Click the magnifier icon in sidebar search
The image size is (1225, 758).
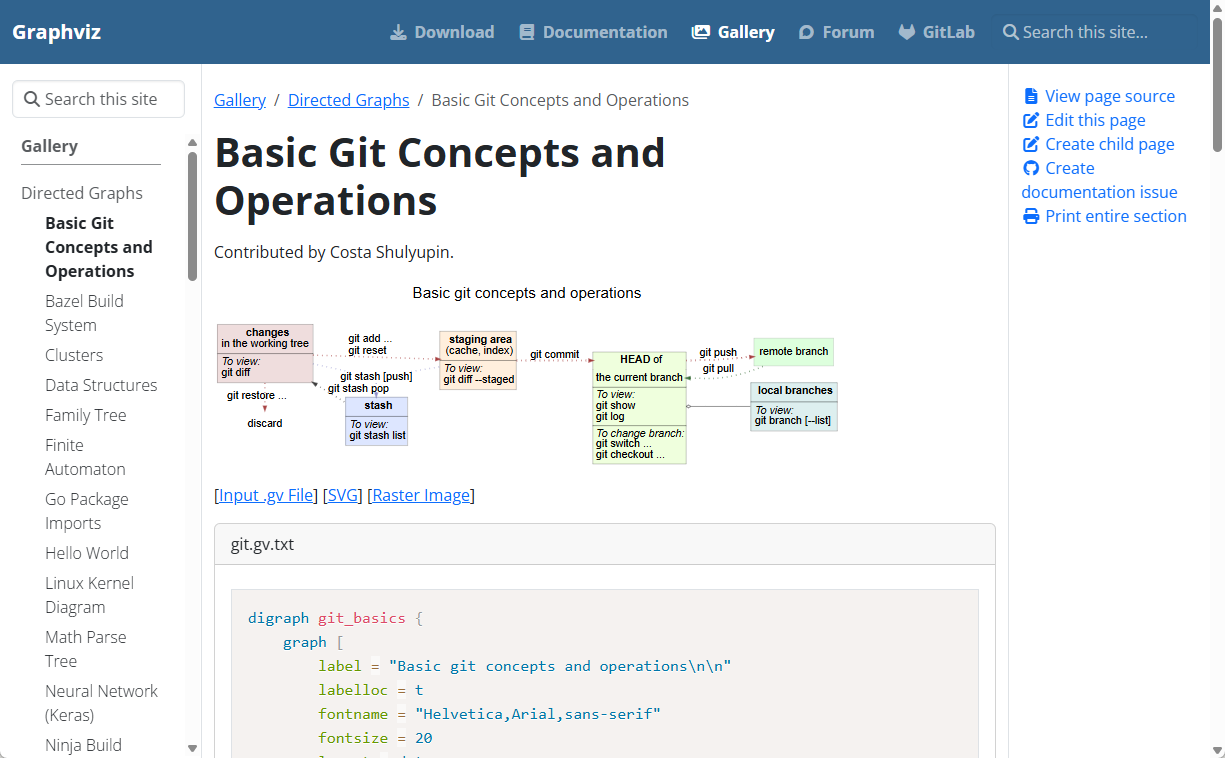(x=32, y=99)
